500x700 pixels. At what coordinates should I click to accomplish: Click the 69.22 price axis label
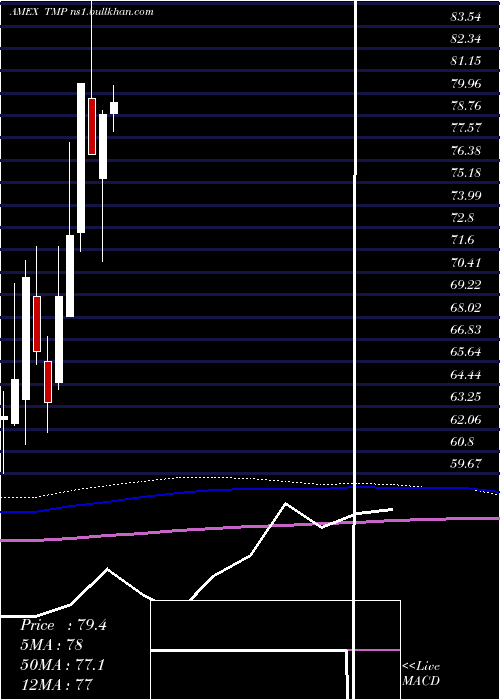point(466,285)
